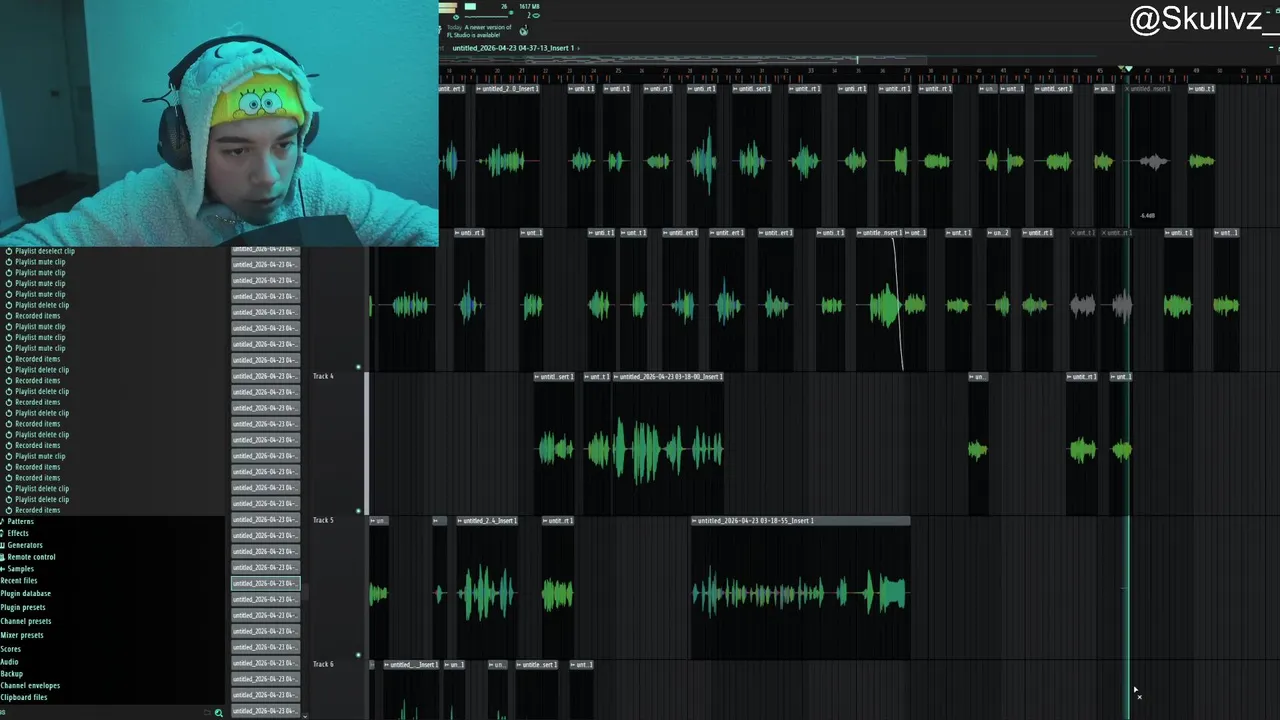Open the FL Studio newer version notice
This screenshot has width=1280, height=720.
click(480, 31)
